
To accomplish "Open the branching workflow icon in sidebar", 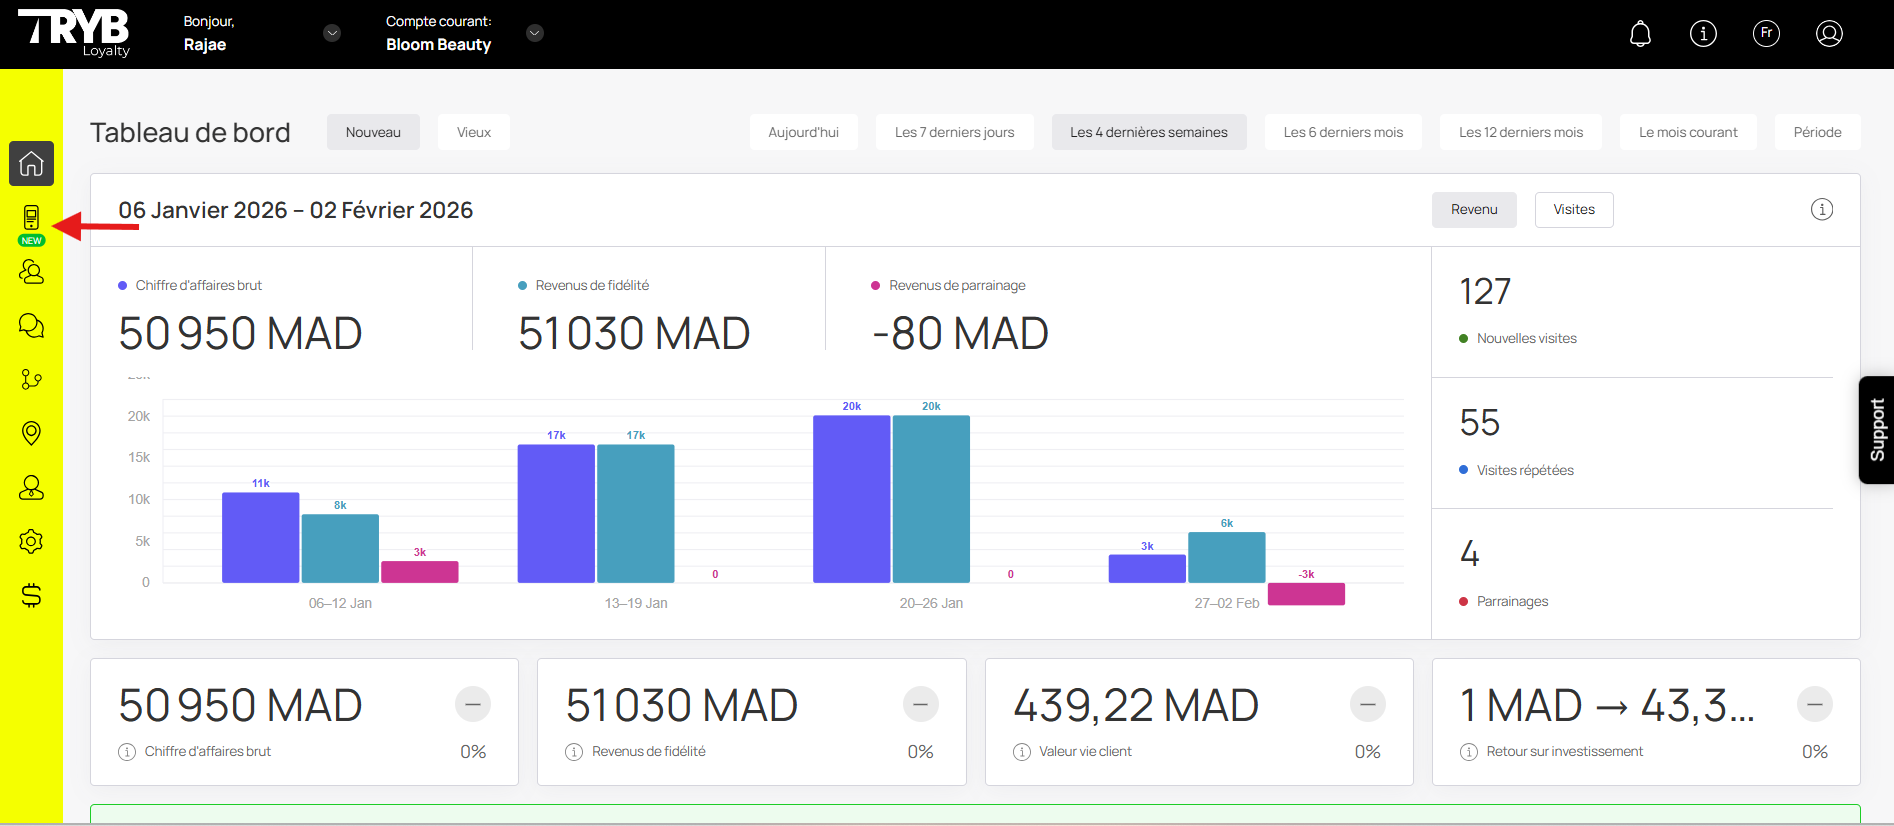I will pos(31,379).
